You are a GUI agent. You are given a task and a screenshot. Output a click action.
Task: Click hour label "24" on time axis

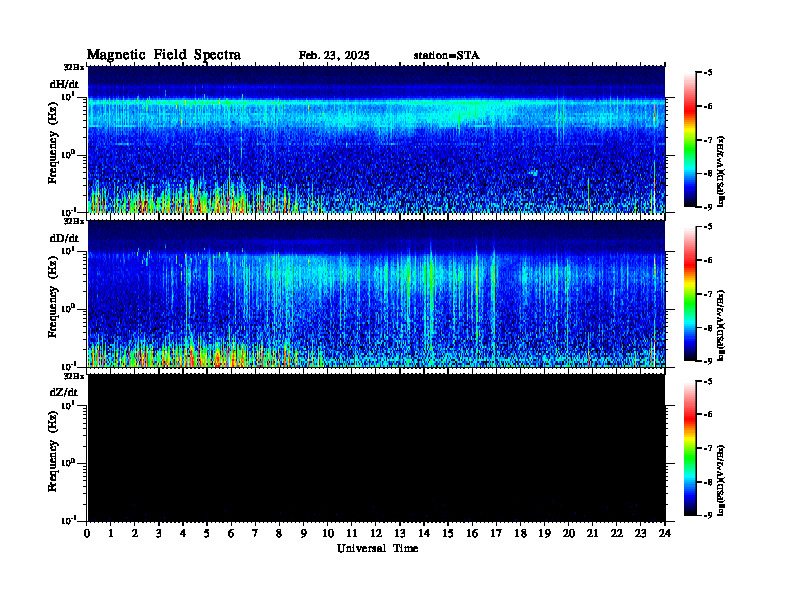(x=665, y=533)
